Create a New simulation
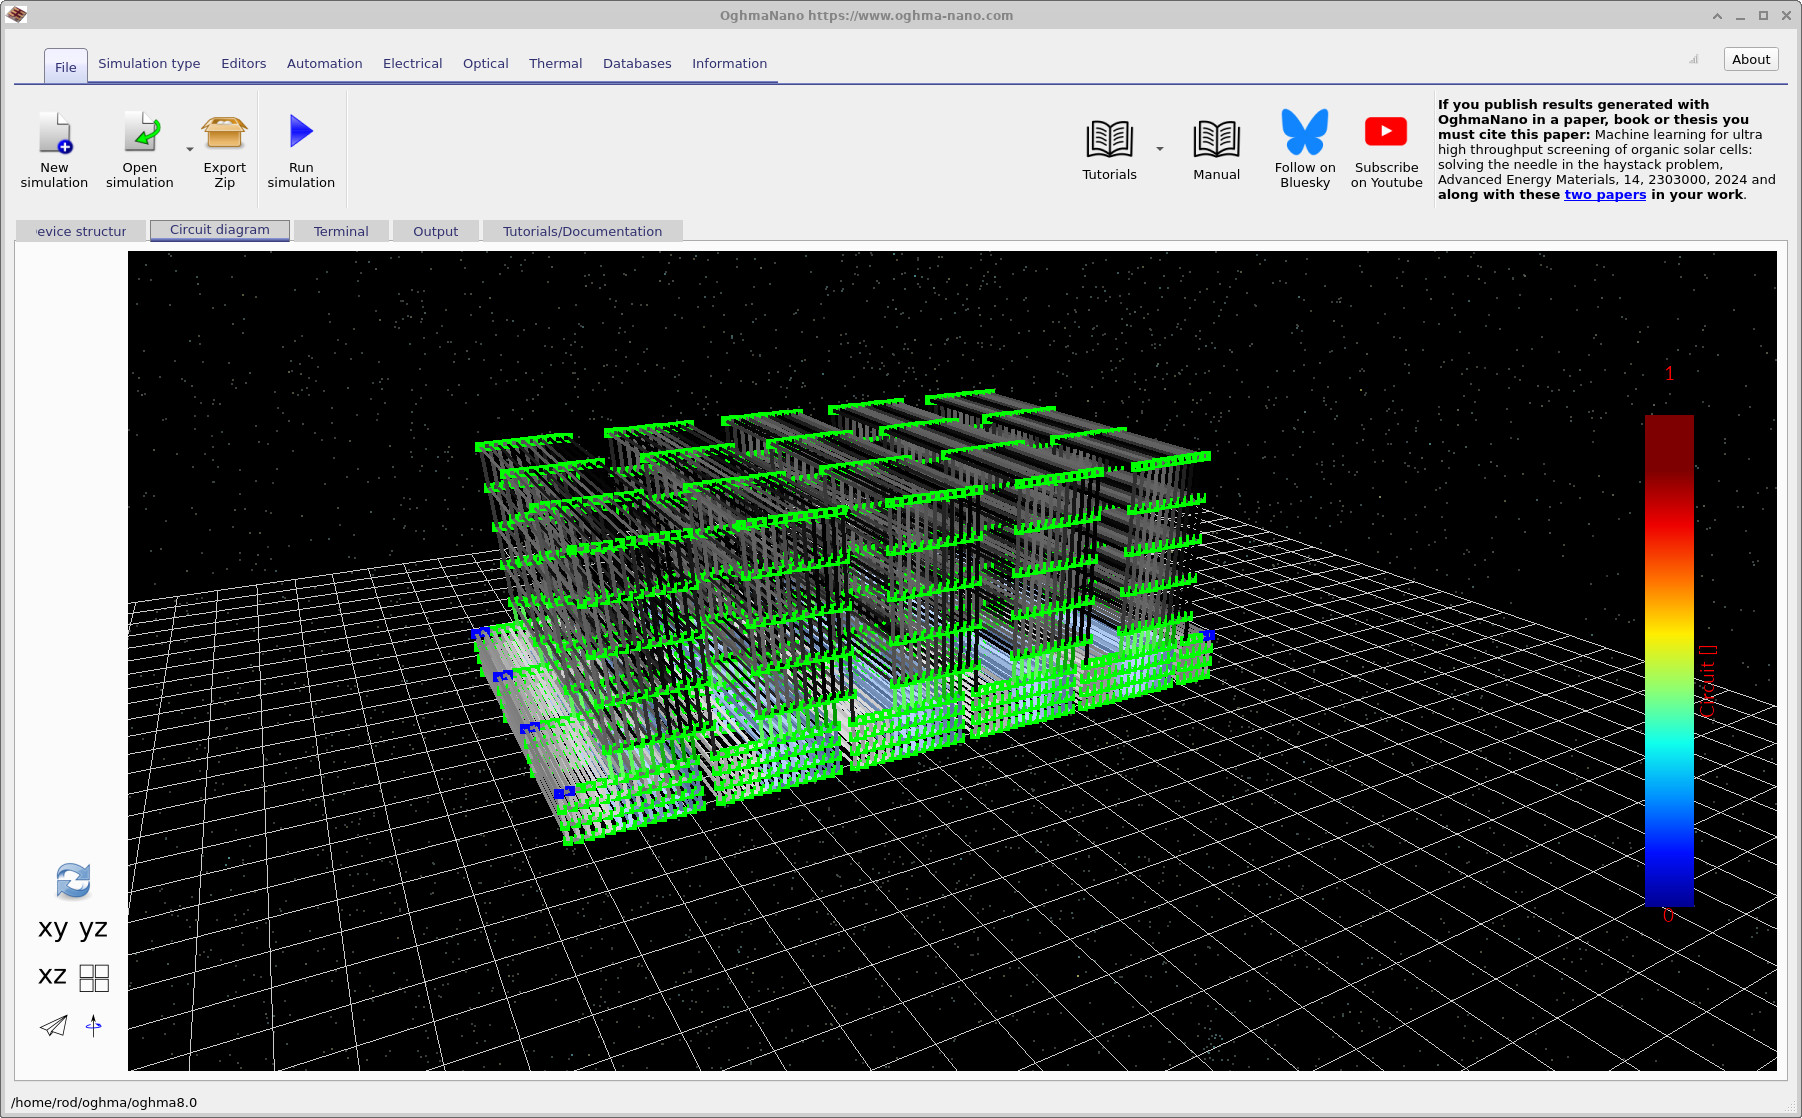 coord(54,148)
